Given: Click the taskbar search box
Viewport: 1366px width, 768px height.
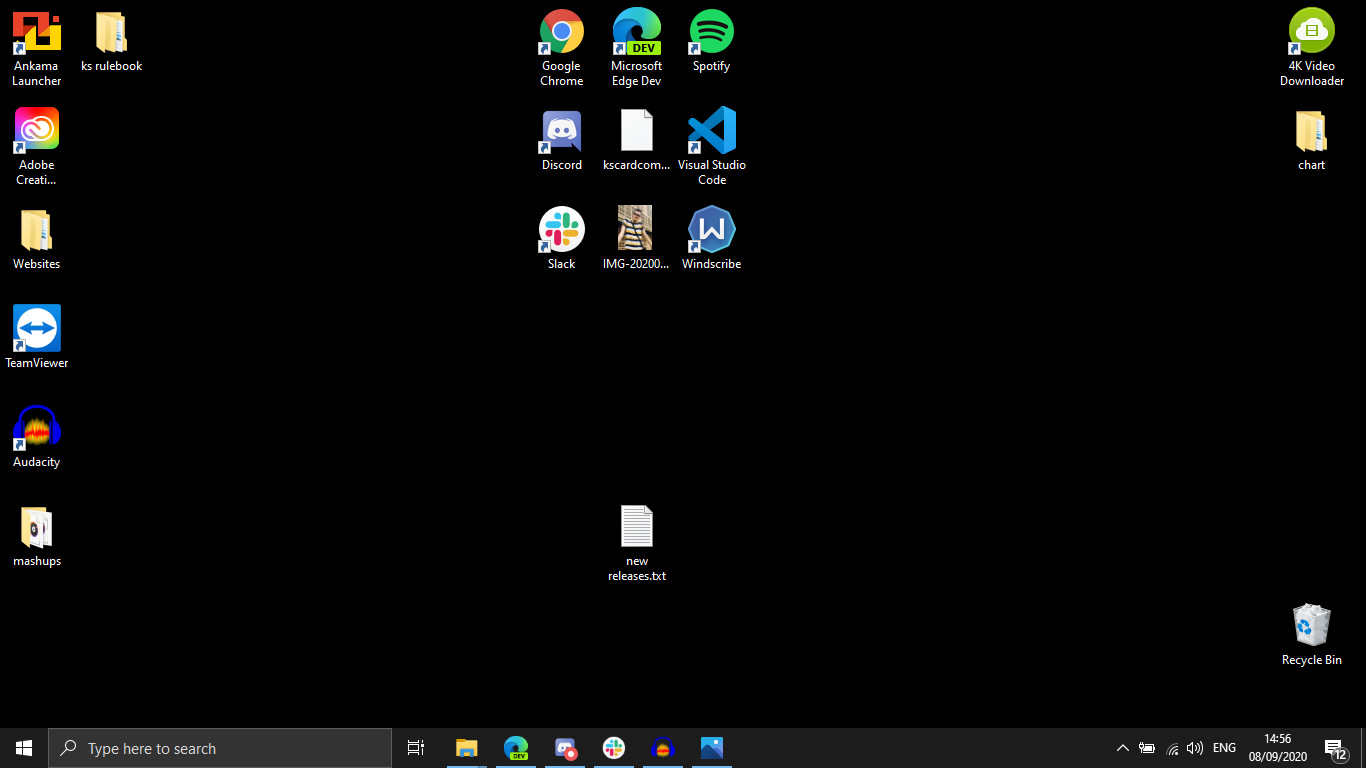Looking at the screenshot, I should click(220, 748).
